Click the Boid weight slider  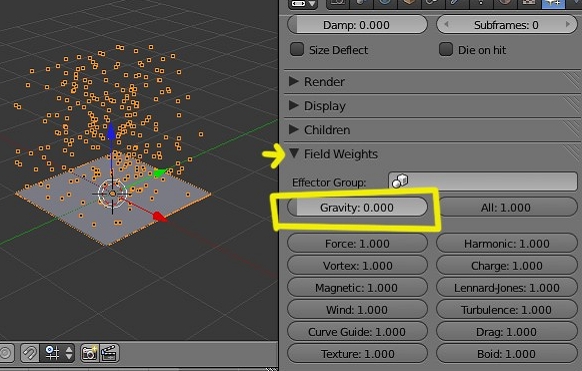click(506, 354)
